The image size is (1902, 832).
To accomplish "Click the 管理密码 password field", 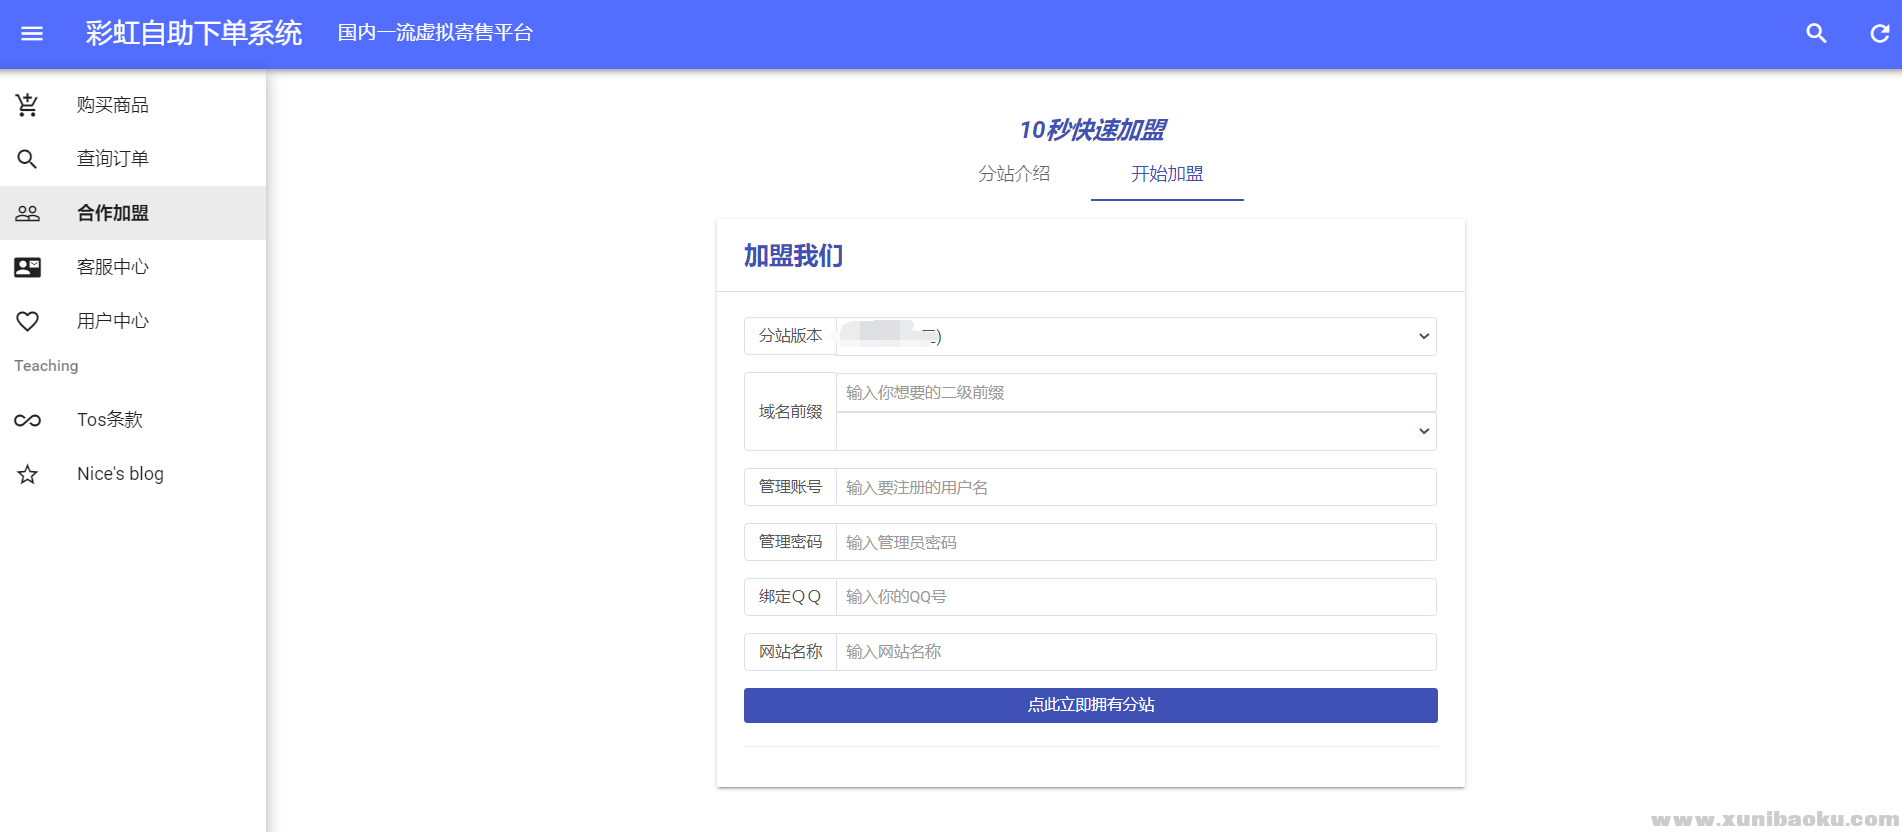I will point(1135,542).
